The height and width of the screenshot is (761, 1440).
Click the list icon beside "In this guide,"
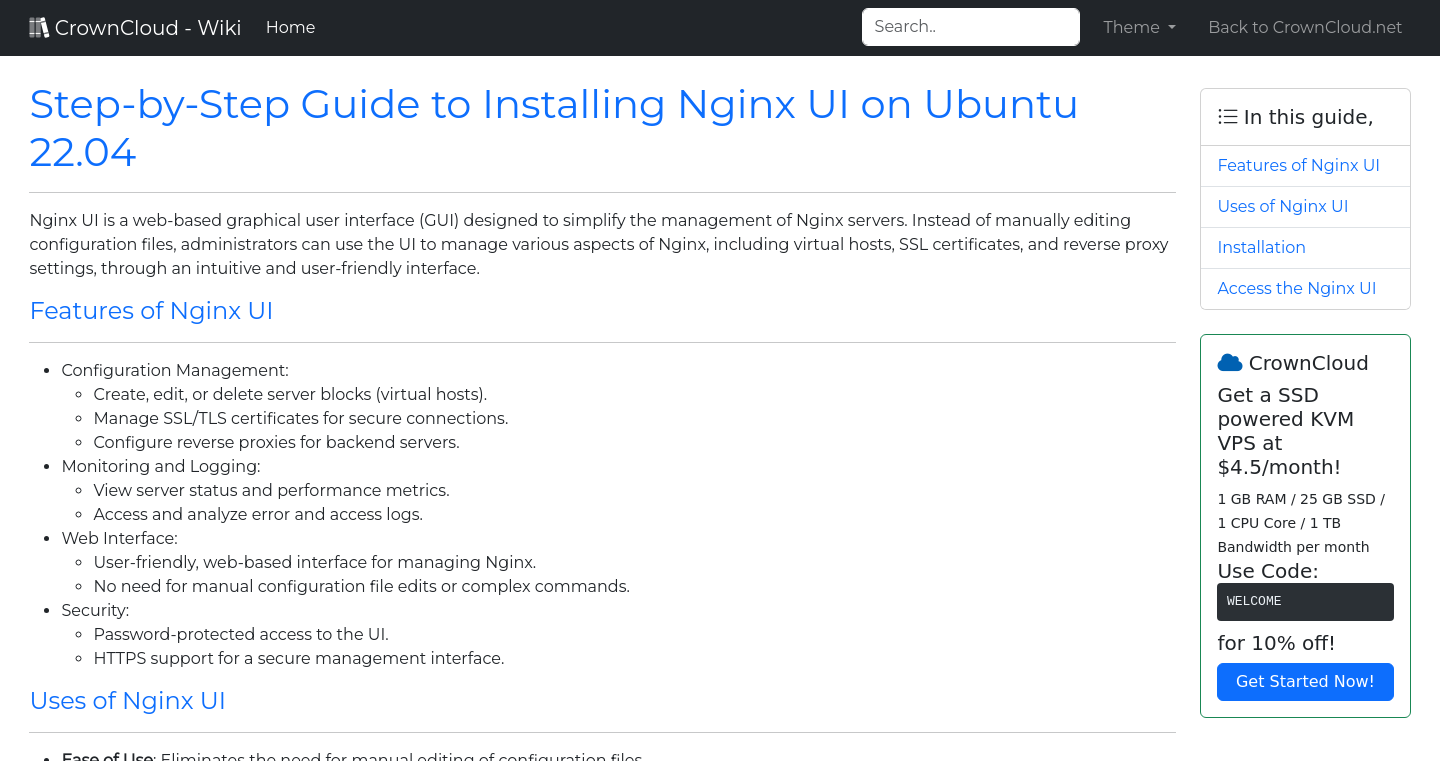pyautogui.click(x=1227, y=116)
